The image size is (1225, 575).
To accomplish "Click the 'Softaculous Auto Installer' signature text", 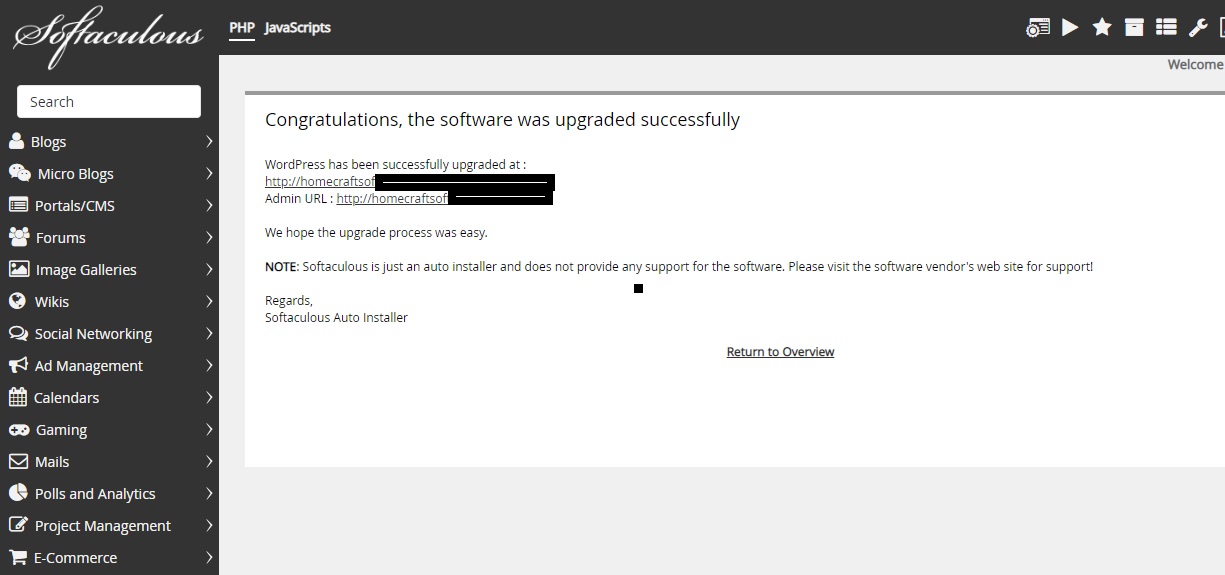I will [x=336, y=318].
